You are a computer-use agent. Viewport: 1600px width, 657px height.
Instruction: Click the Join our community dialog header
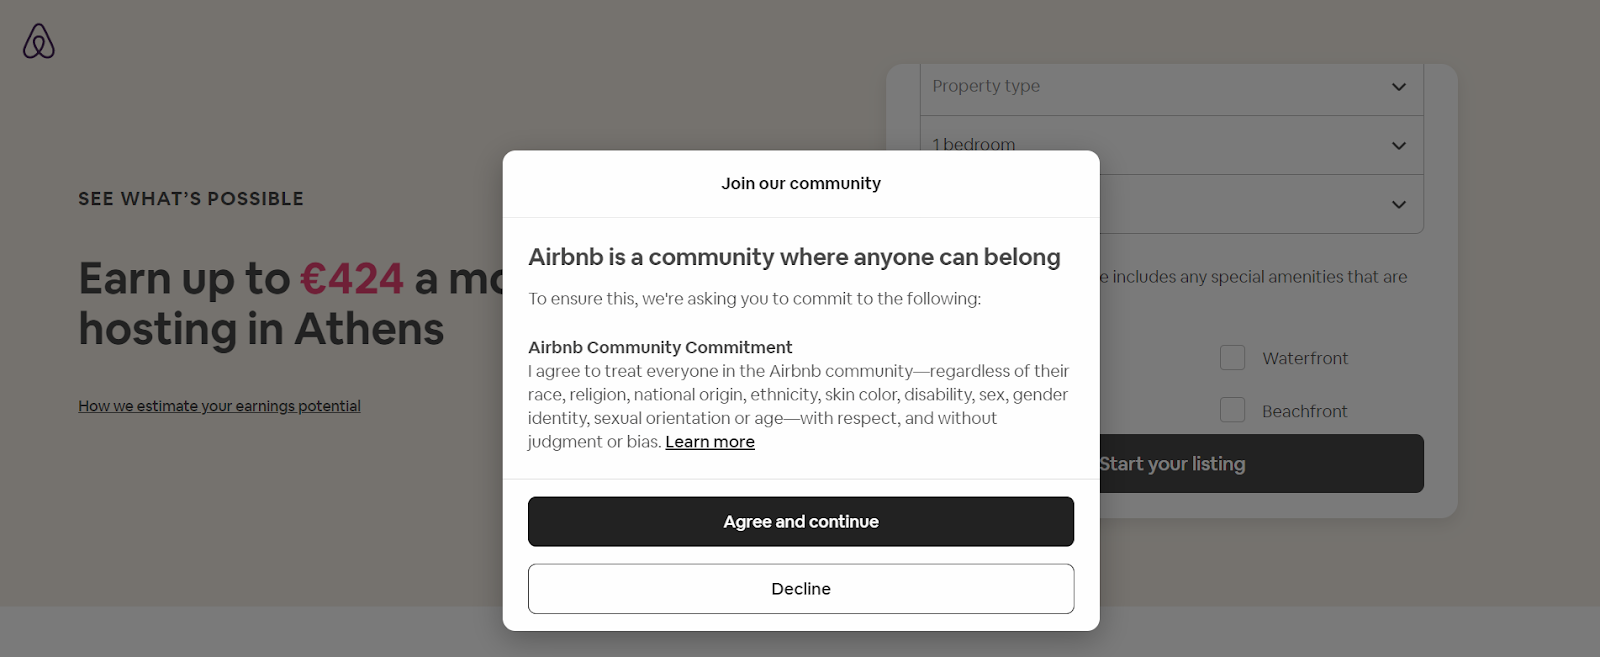point(800,183)
